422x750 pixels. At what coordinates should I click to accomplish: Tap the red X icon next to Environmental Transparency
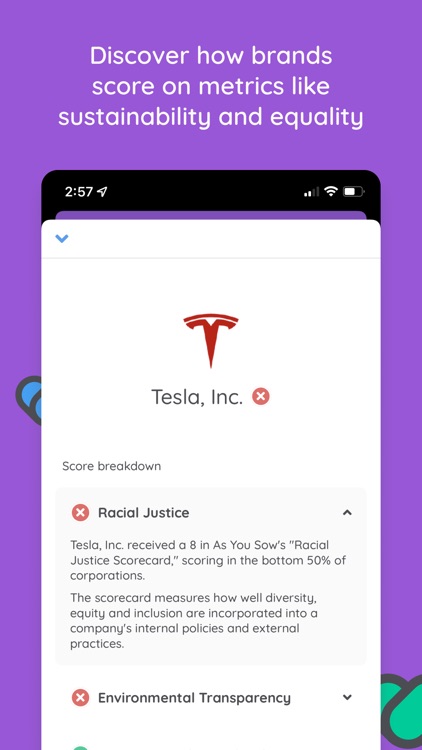pyautogui.click(x=80, y=698)
